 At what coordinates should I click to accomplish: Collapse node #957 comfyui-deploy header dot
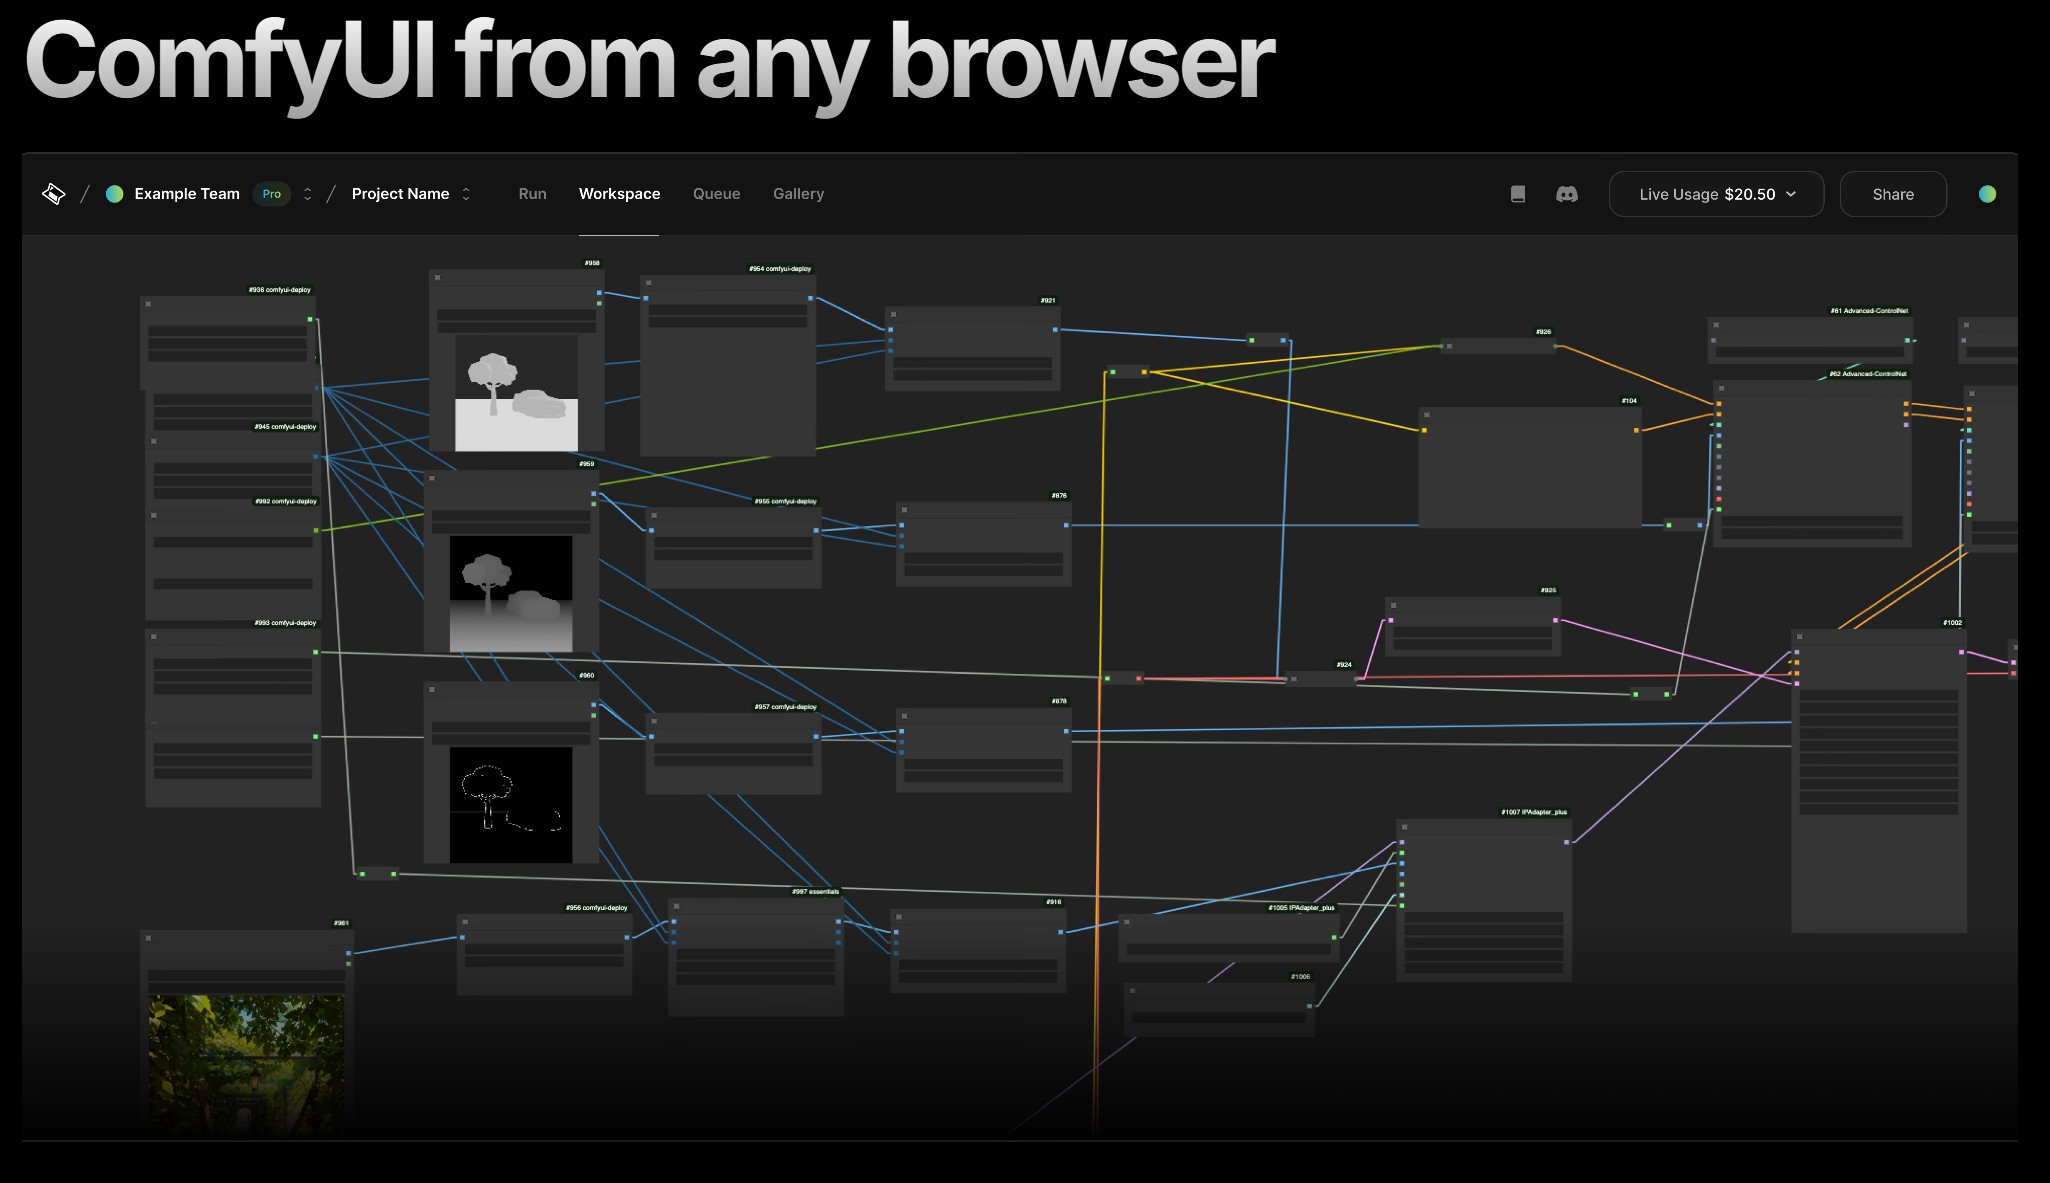click(x=654, y=720)
